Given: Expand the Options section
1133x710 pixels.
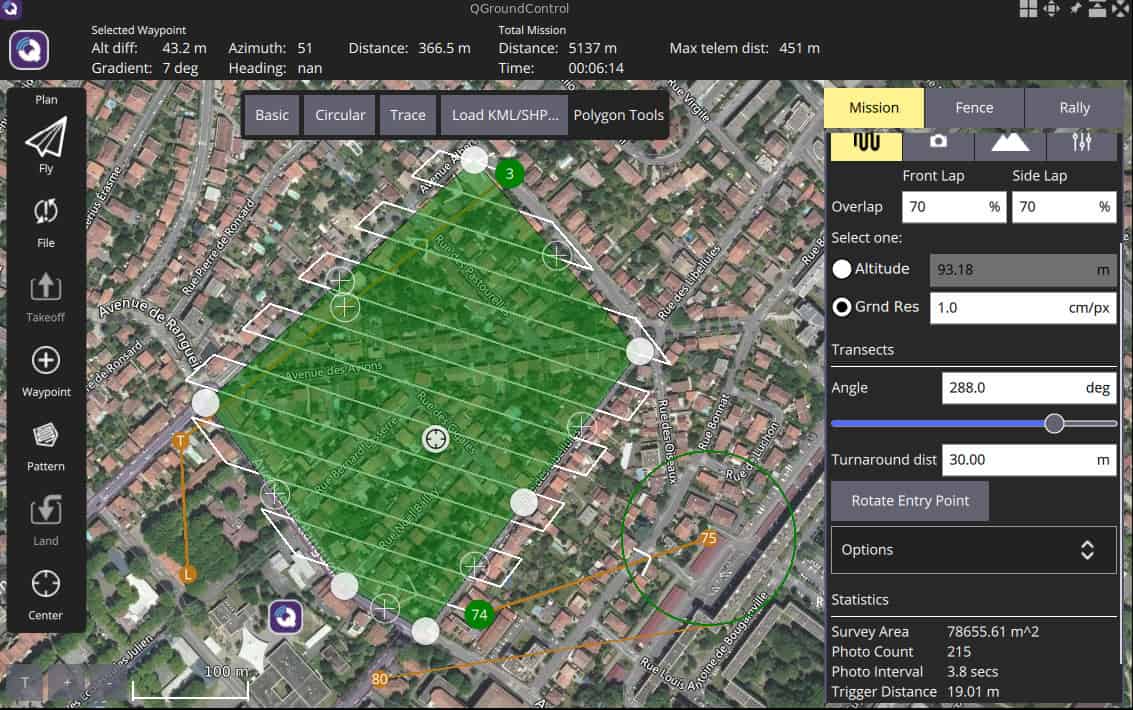Looking at the screenshot, I should coord(972,549).
